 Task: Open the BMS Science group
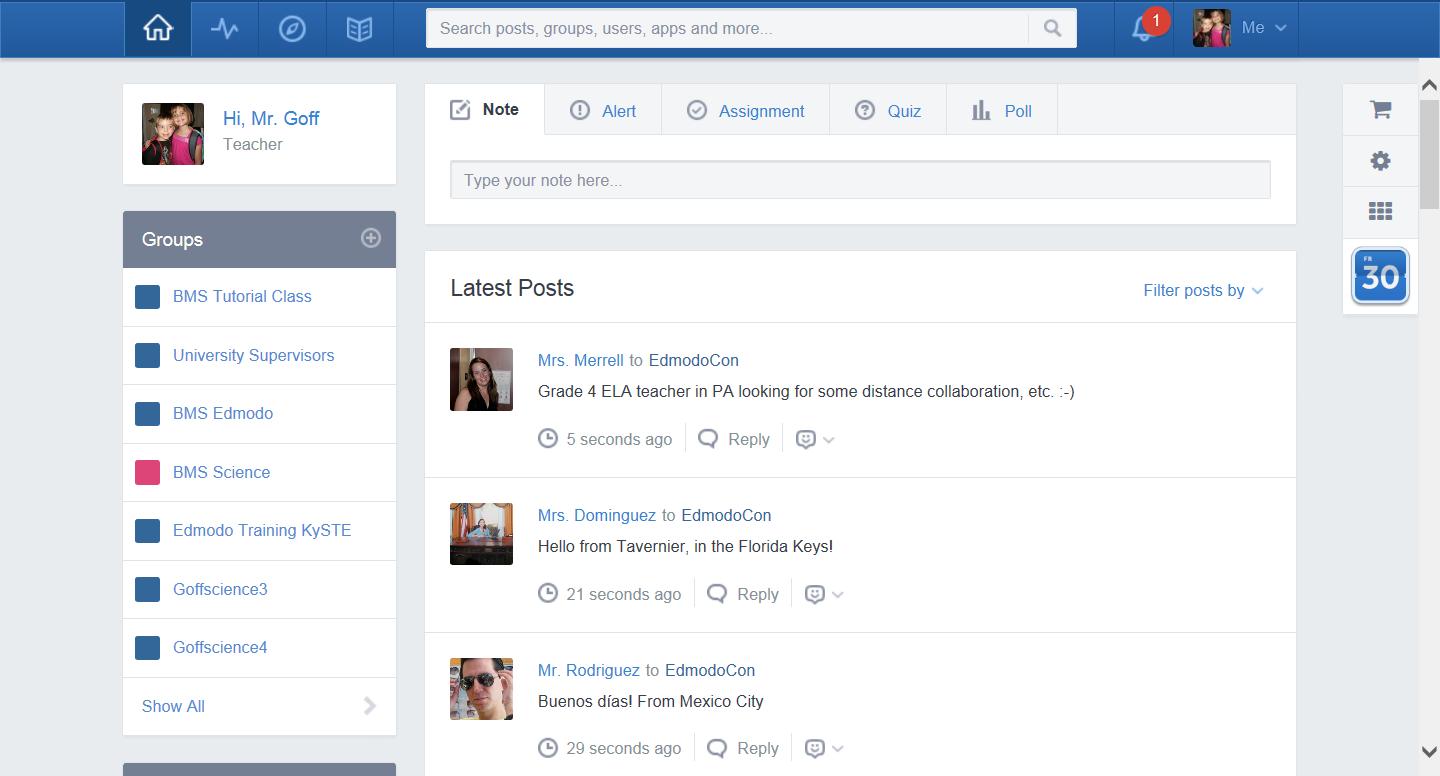pos(221,472)
